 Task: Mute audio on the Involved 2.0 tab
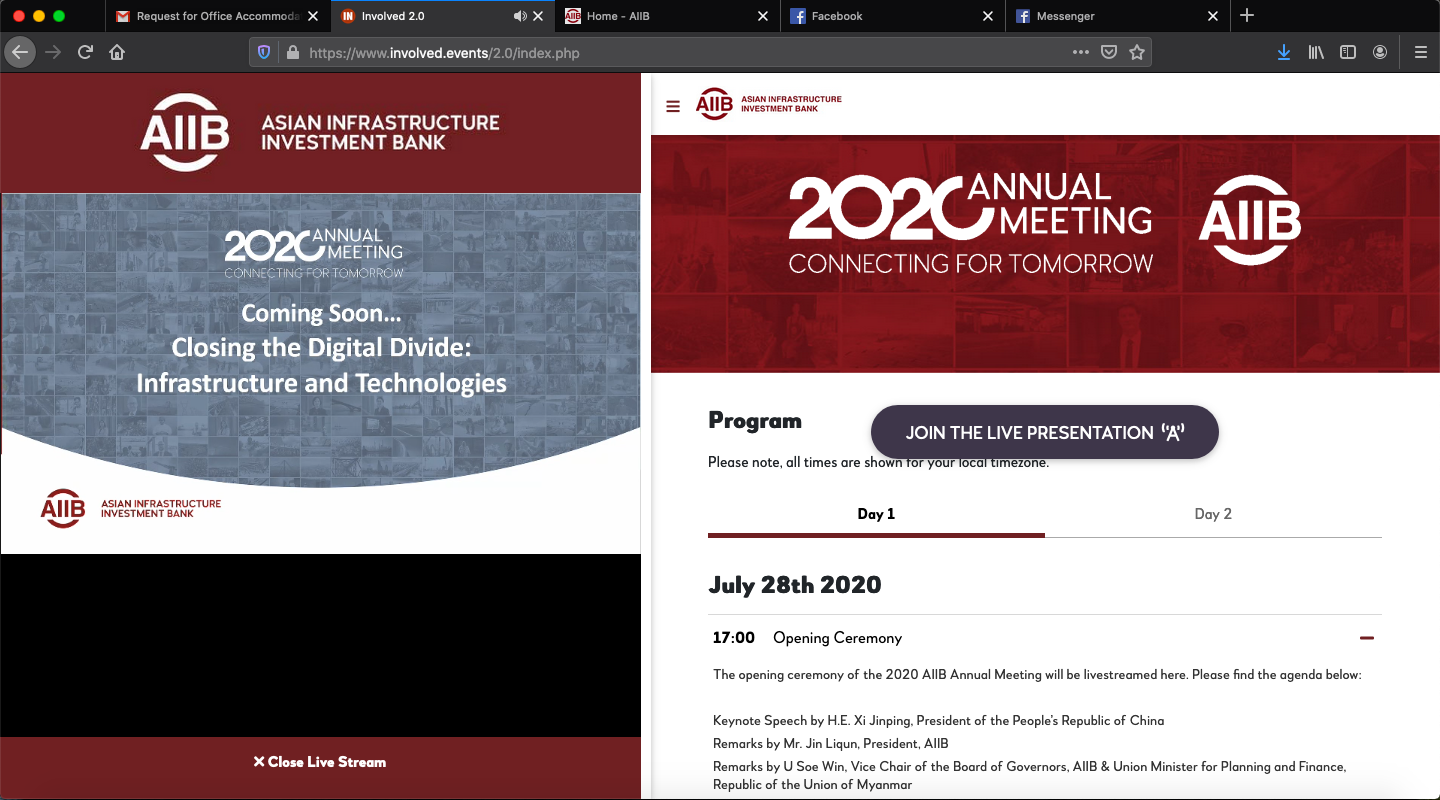pyautogui.click(x=520, y=16)
